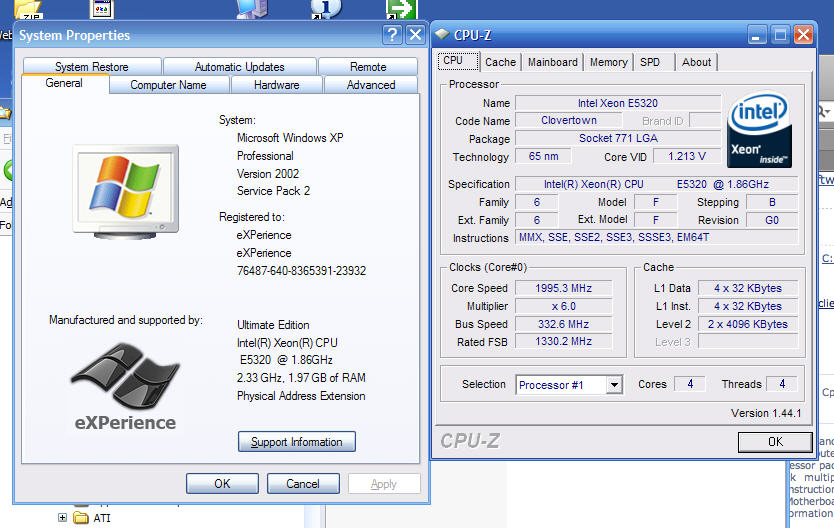Click the CPU-Z title bar app icon
The image size is (834, 528).
442,35
